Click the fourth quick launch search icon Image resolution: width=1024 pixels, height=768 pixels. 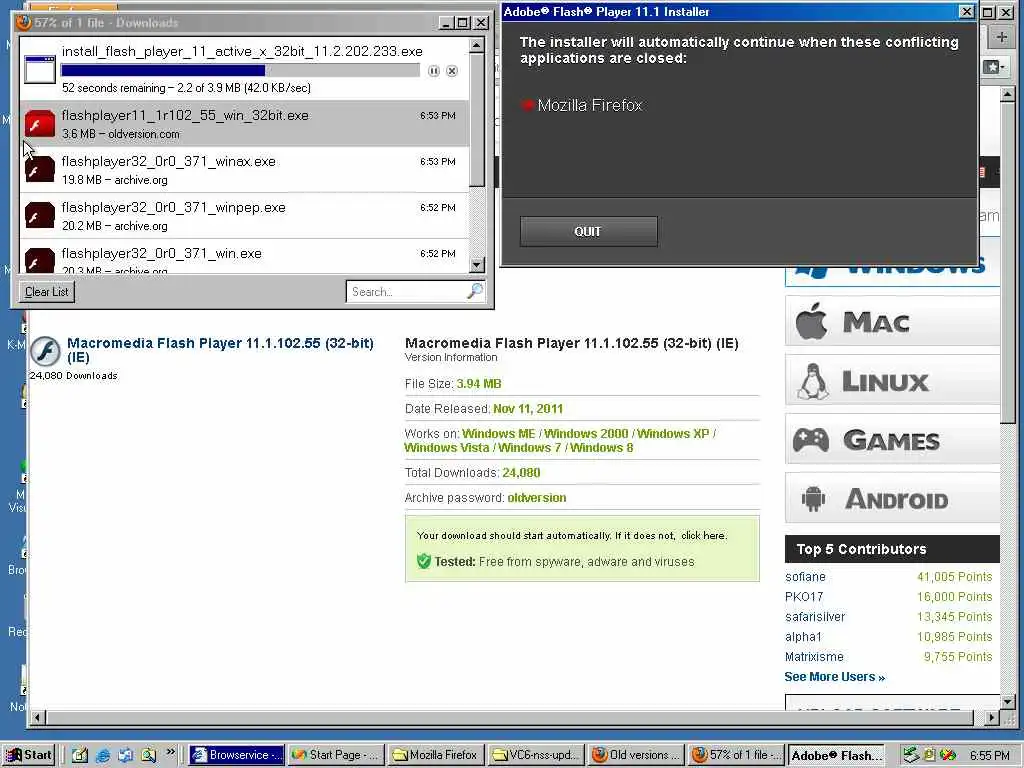pyautogui.click(x=148, y=755)
